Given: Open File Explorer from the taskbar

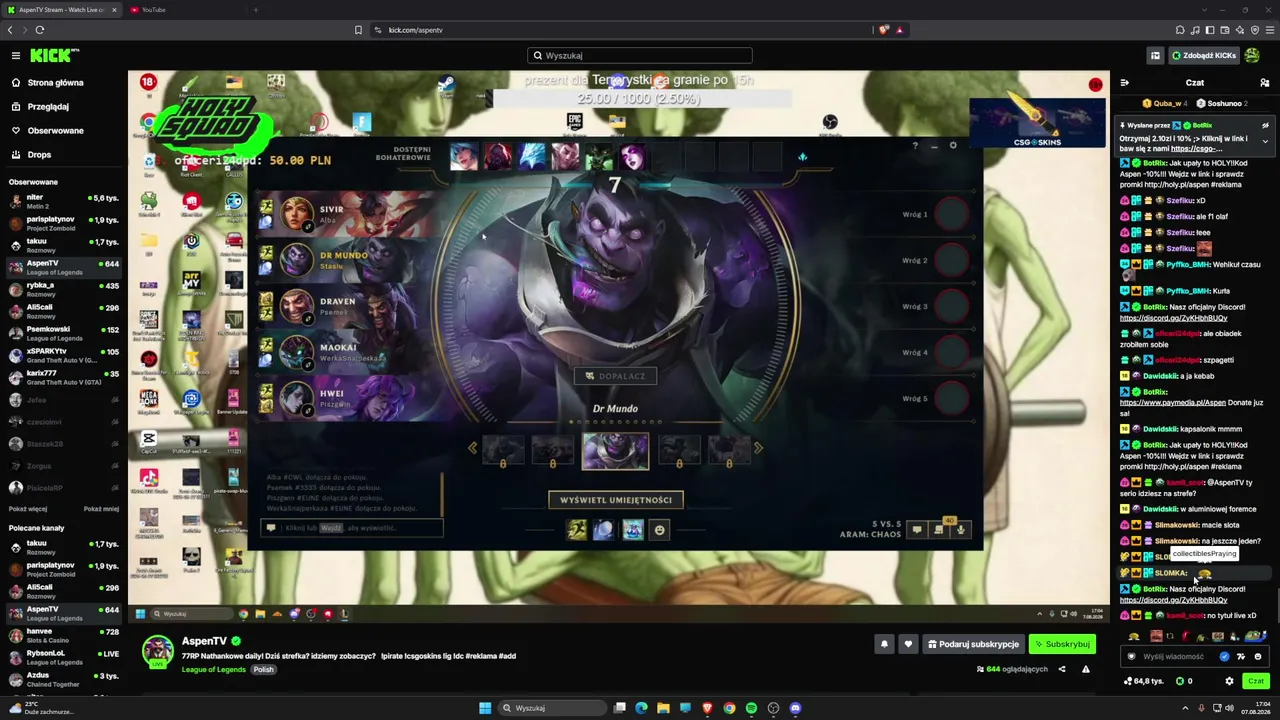Looking at the screenshot, I should (x=663, y=708).
